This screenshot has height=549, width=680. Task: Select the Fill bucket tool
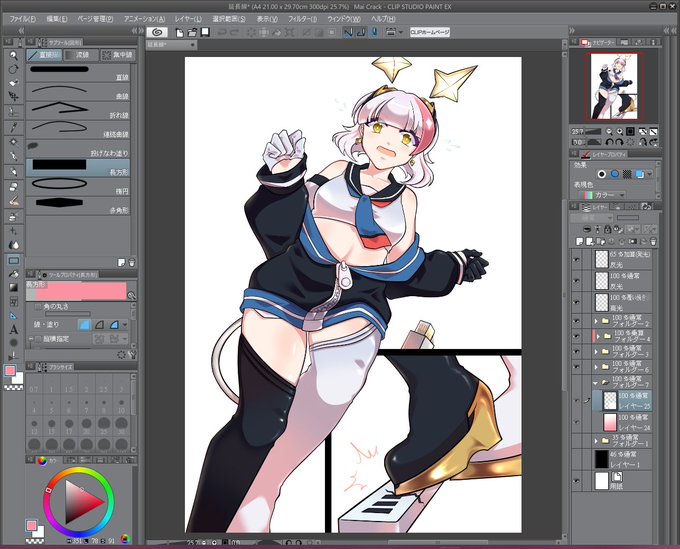tap(13, 274)
